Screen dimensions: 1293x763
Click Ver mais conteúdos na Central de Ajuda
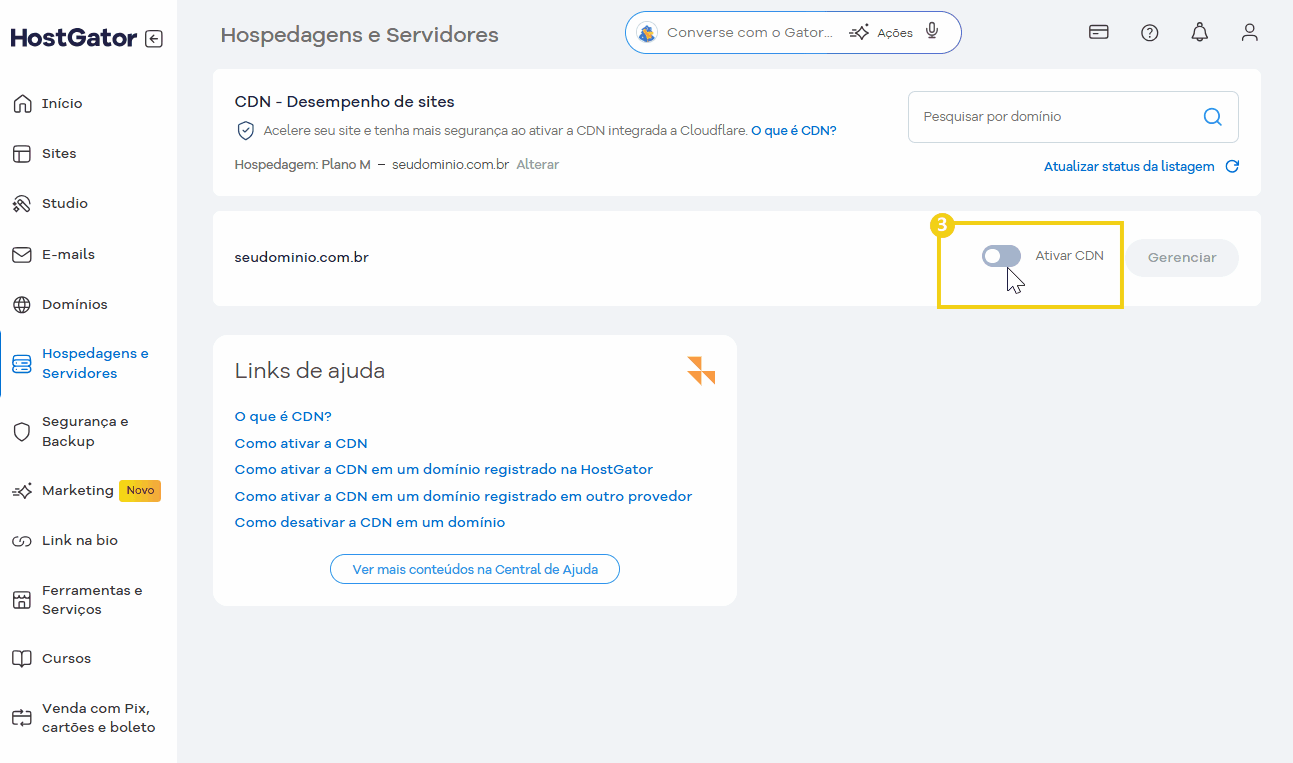(x=475, y=569)
